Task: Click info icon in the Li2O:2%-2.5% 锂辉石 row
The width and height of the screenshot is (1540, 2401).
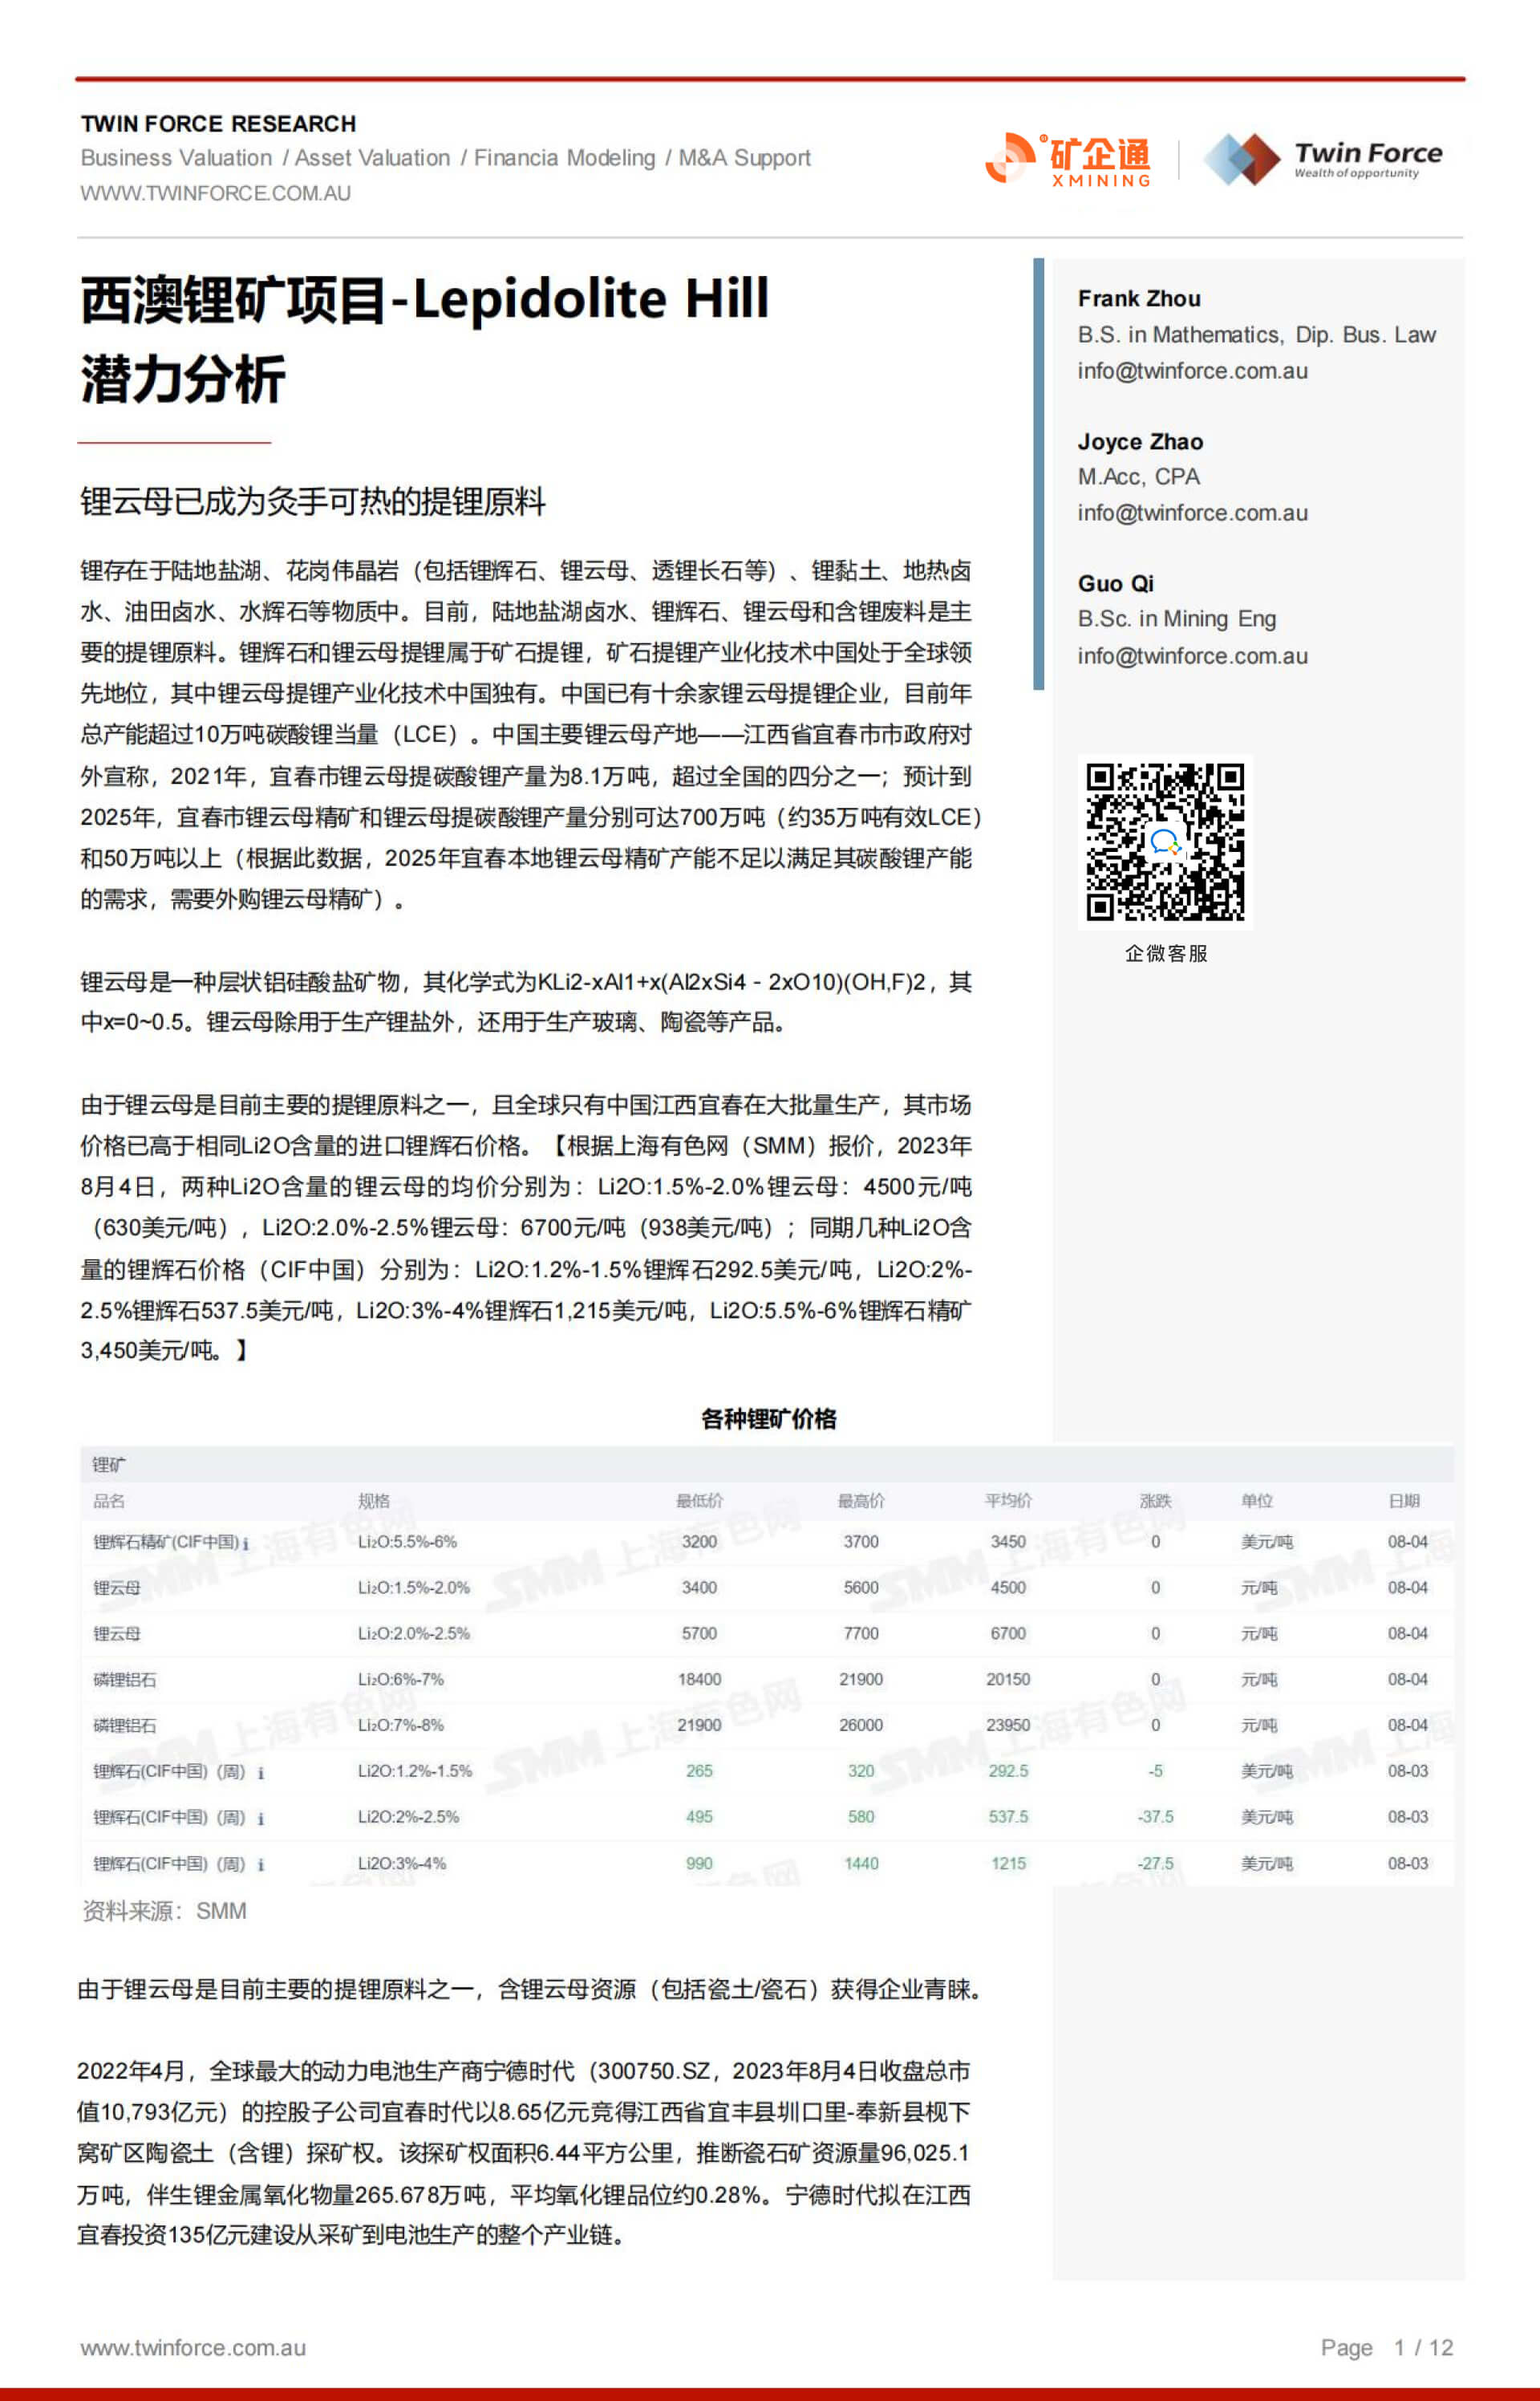Action: (x=261, y=1819)
